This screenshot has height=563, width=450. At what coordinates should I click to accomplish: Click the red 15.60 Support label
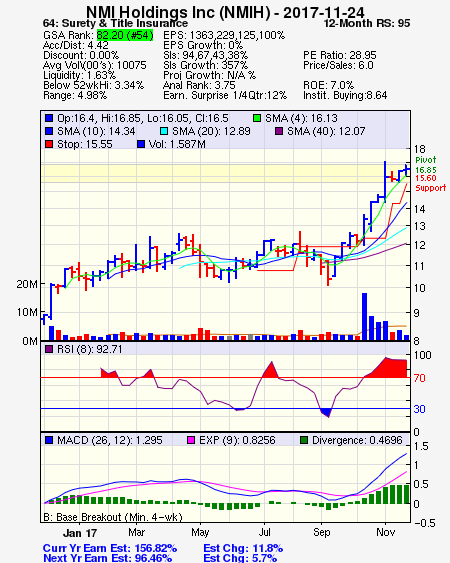pos(430,183)
